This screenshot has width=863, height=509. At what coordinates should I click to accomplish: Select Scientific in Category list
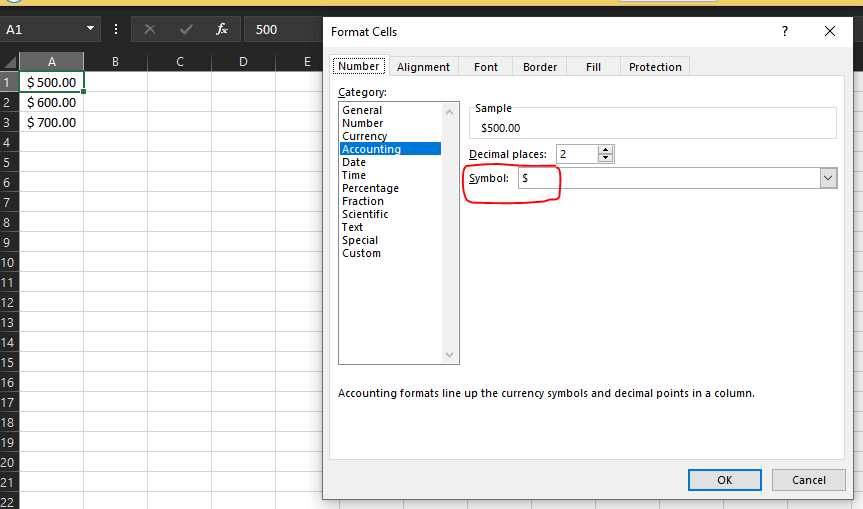[x=390, y=214]
